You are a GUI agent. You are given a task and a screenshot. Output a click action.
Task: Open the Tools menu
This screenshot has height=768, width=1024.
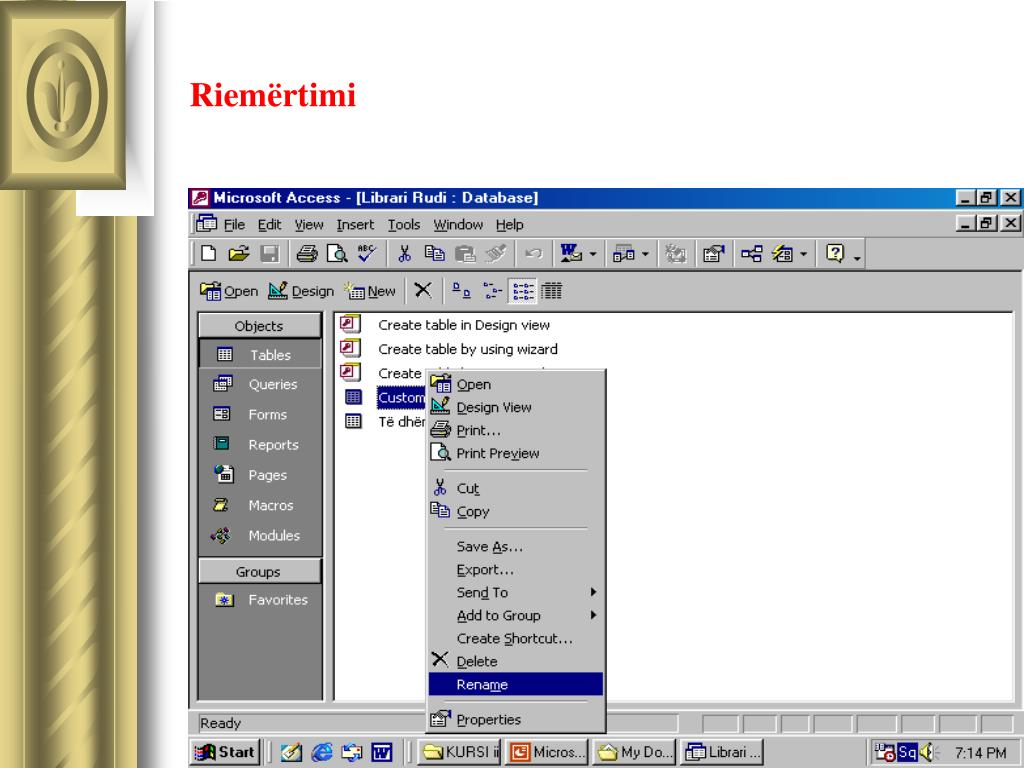tap(404, 225)
